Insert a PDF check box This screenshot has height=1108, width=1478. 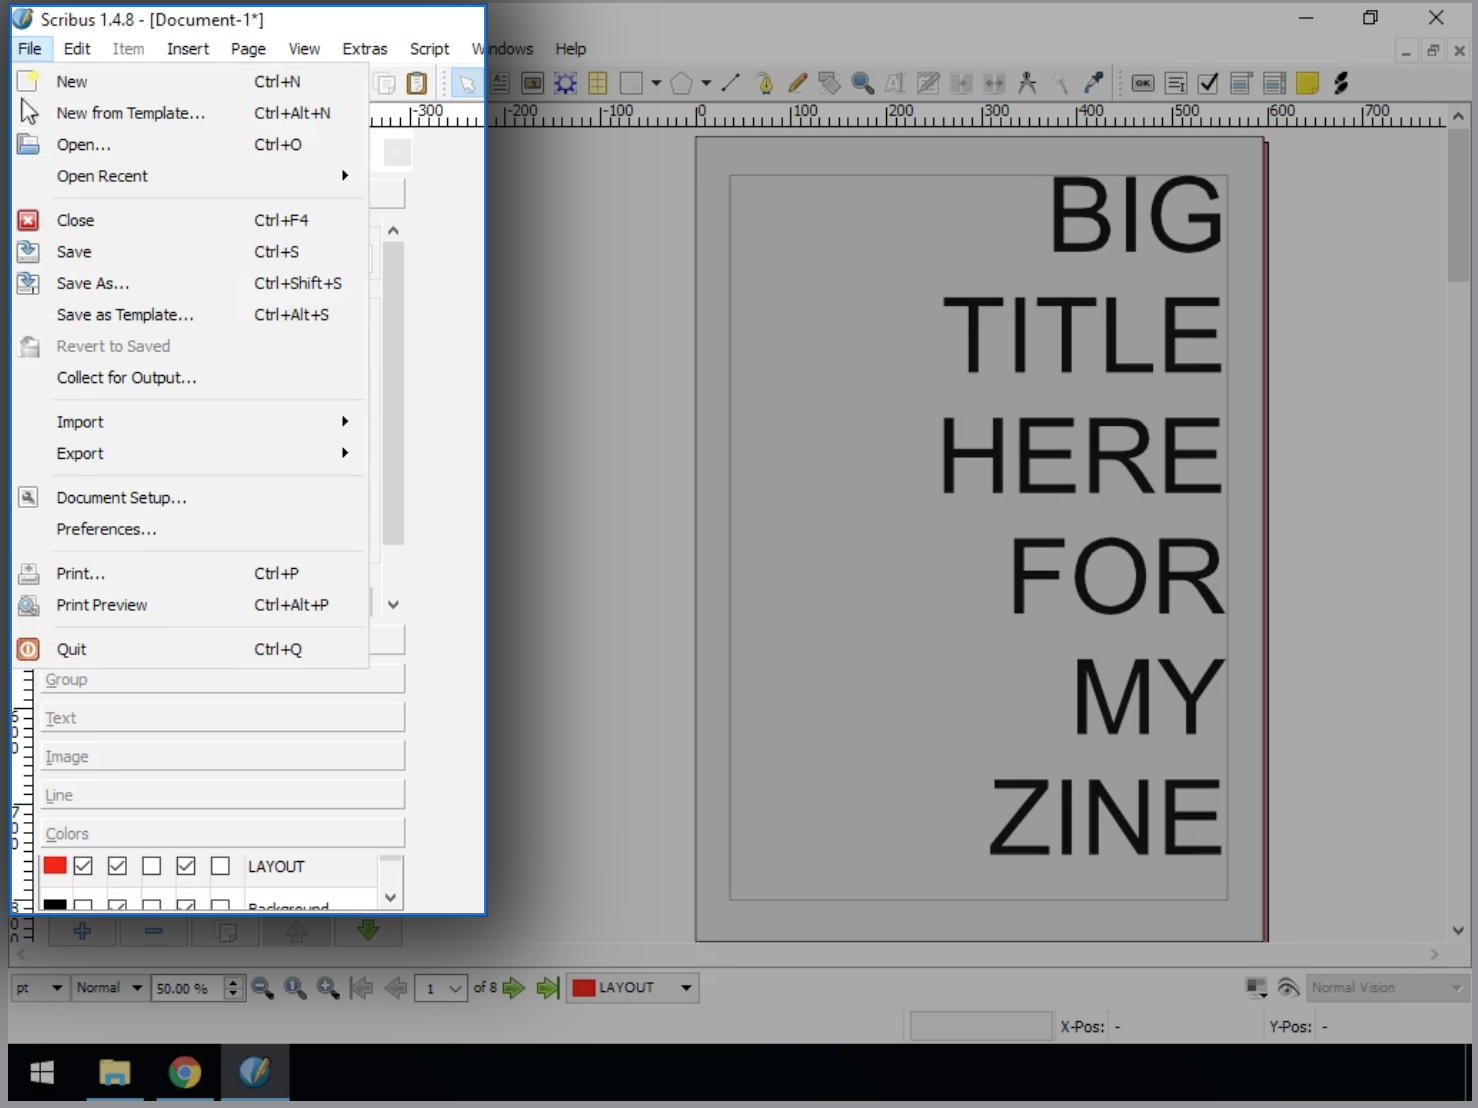[x=1208, y=84]
